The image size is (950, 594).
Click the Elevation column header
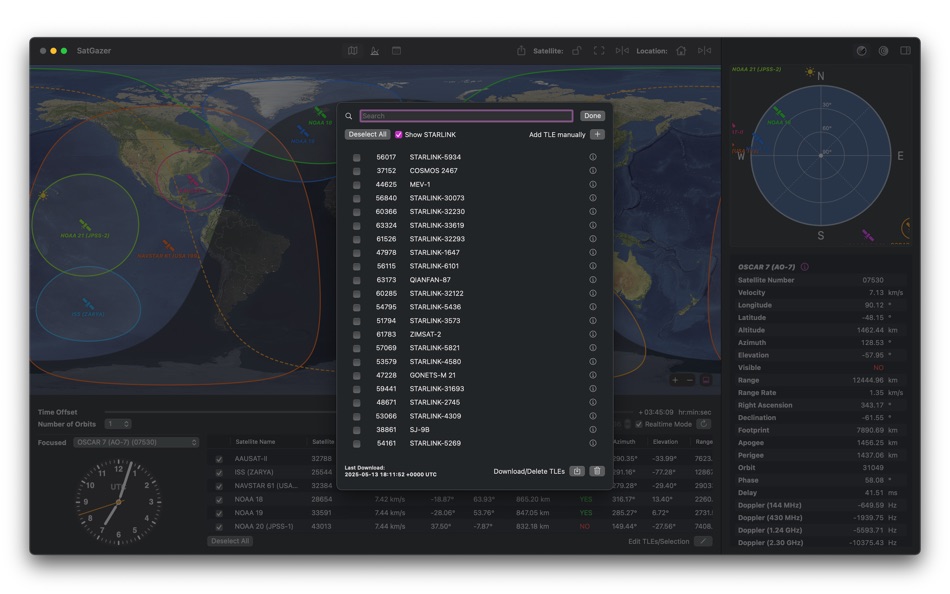tap(665, 442)
